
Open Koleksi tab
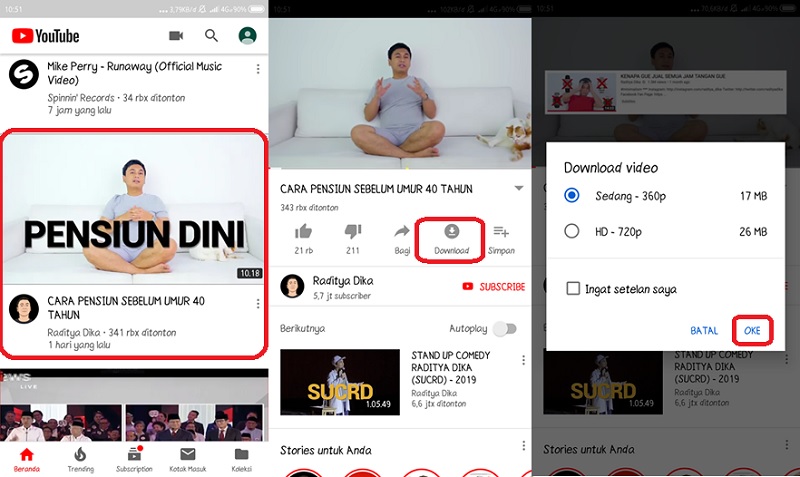tap(241, 460)
